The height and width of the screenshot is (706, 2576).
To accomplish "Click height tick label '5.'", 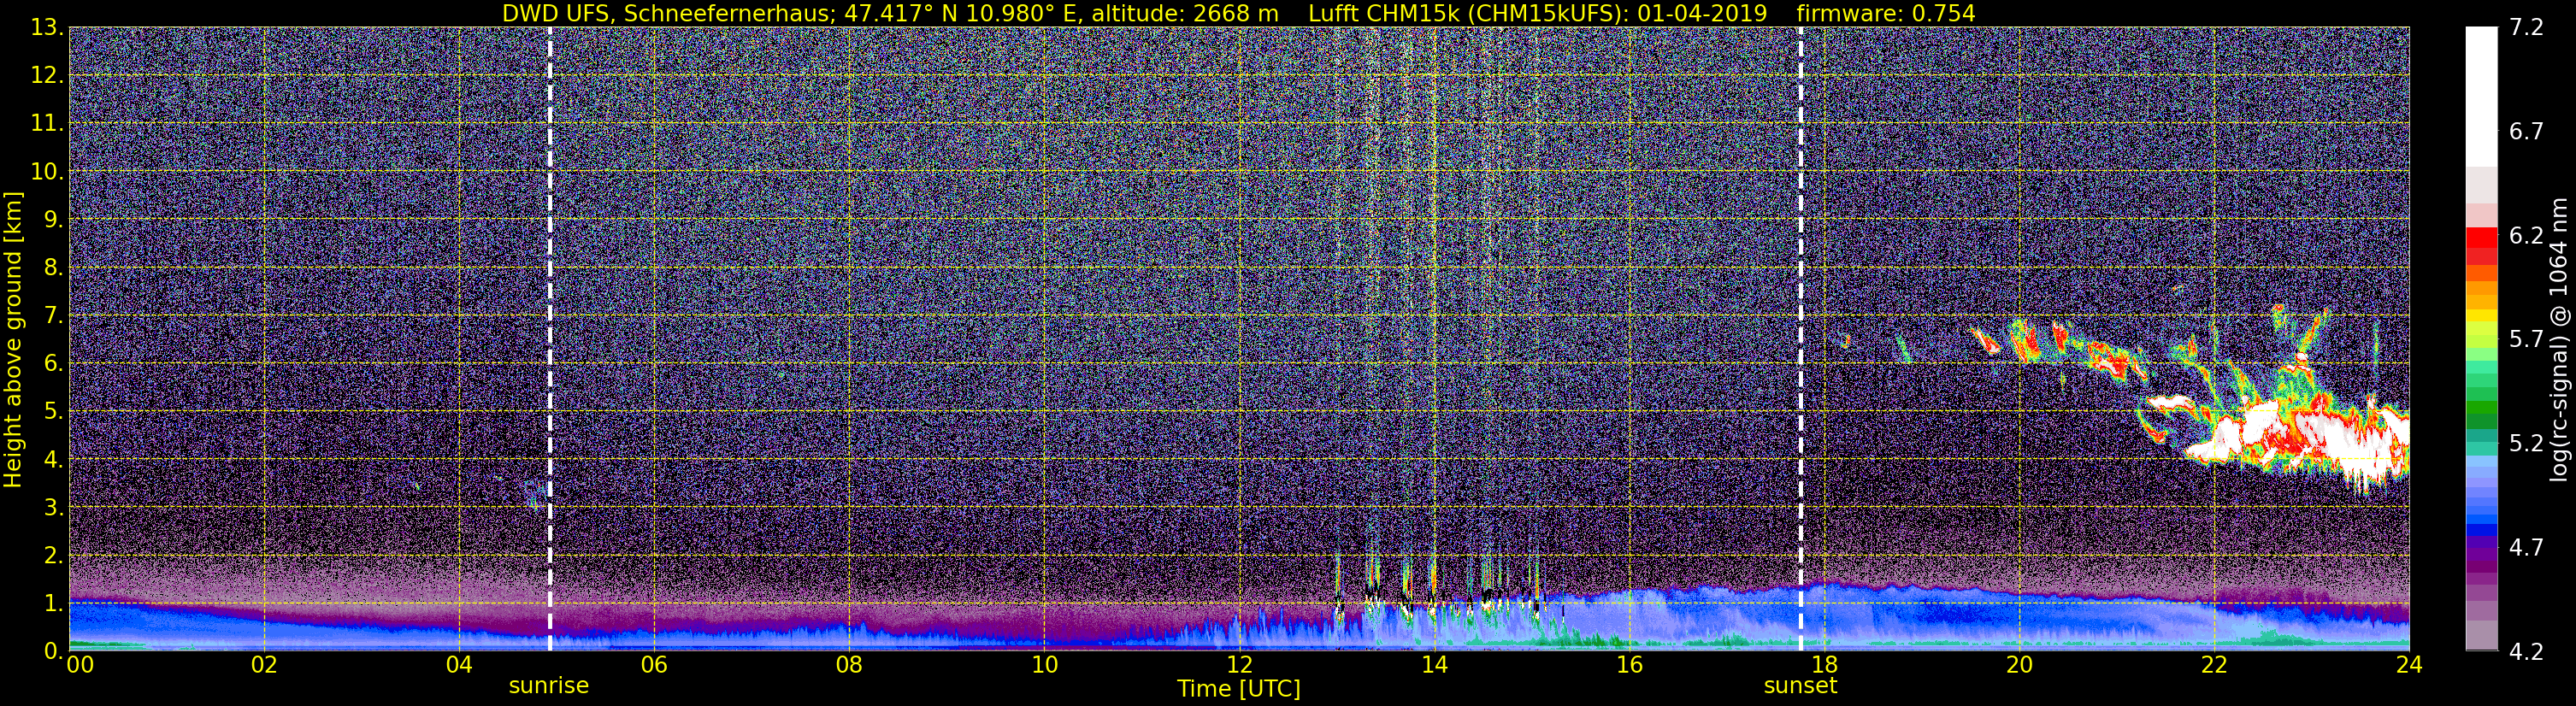I will pos(53,411).
